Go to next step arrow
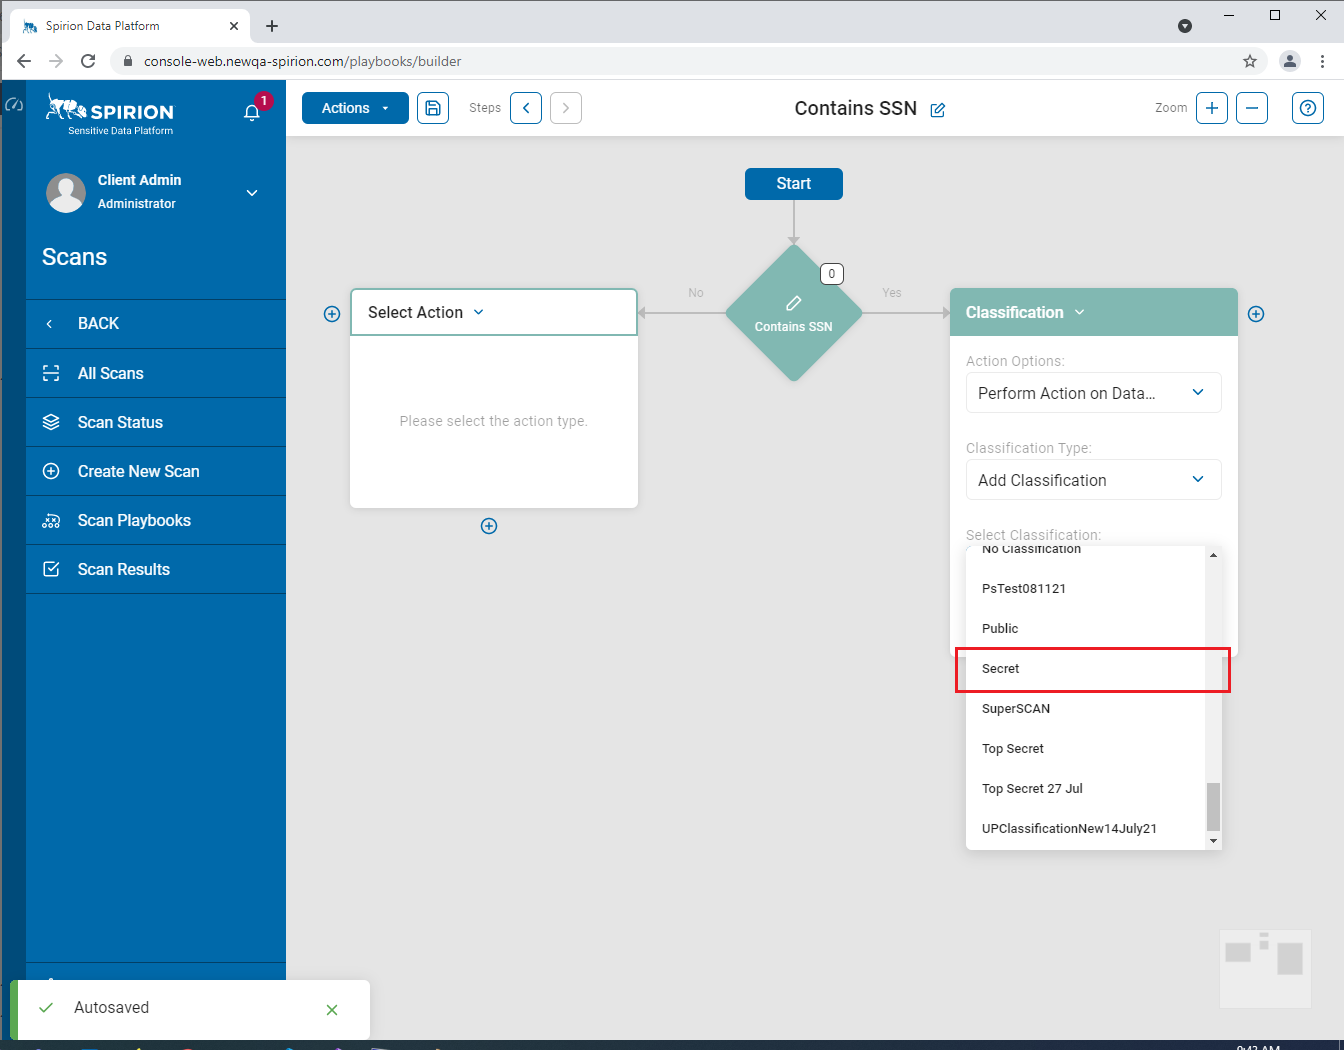Screen dimensions: 1344x1050 tap(566, 108)
